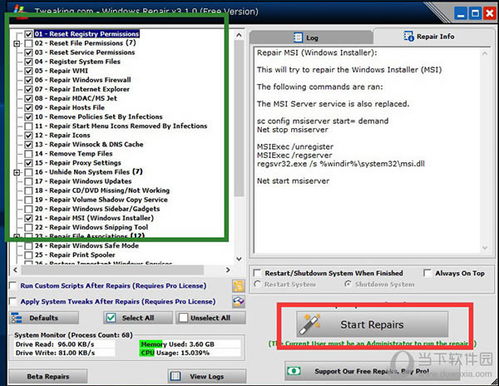The height and width of the screenshot is (386, 499).
Task: Click the green checkmark icon on Select All
Action: [111, 318]
